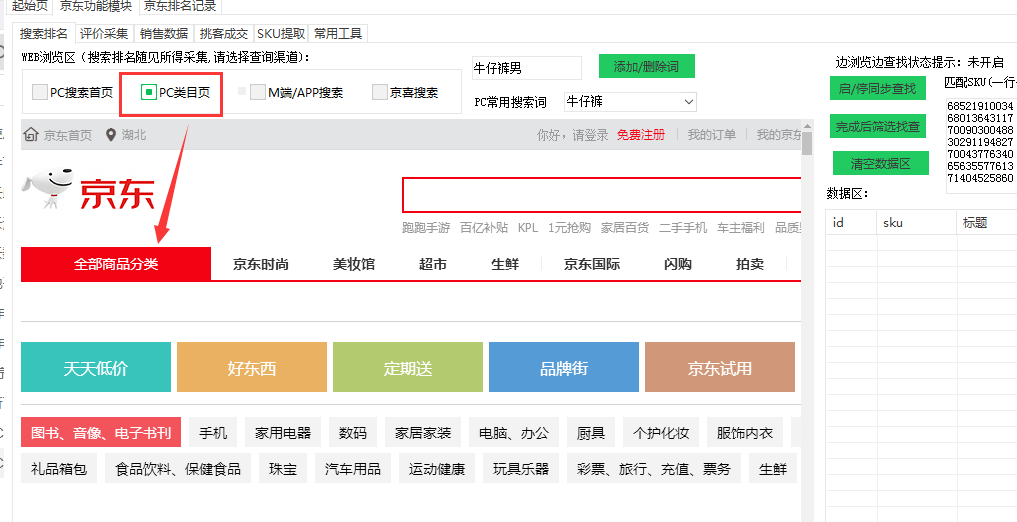Select the 个护化妆 category
The height and width of the screenshot is (522, 1017).
(661, 433)
